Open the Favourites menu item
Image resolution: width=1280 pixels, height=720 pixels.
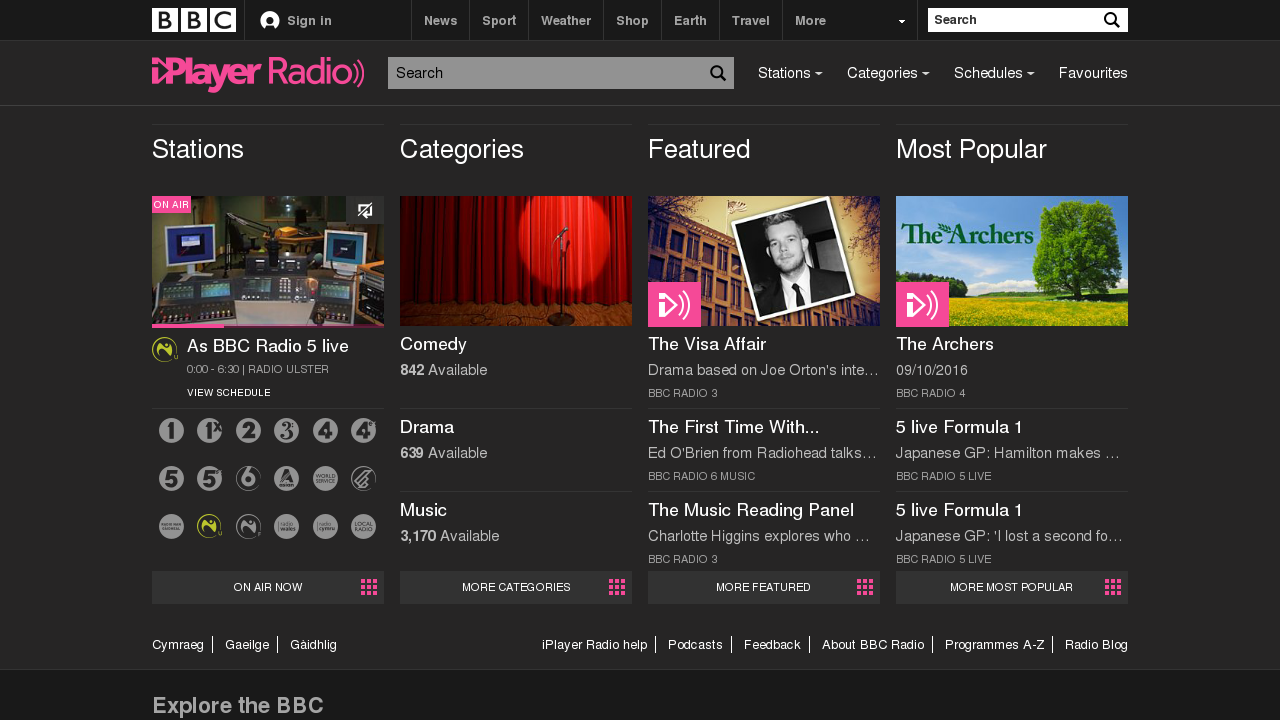(1093, 73)
